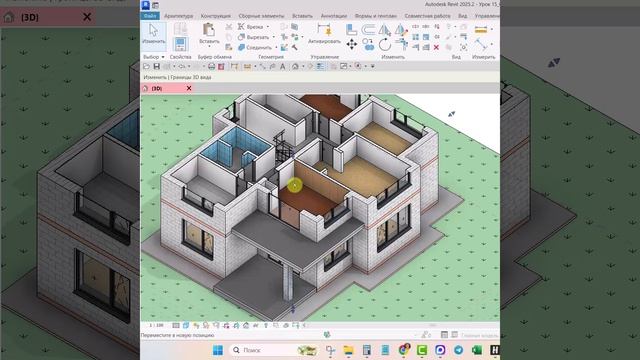Open Chrome from taskbar
The height and width of the screenshot is (360, 640).
[x=404, y=350]
